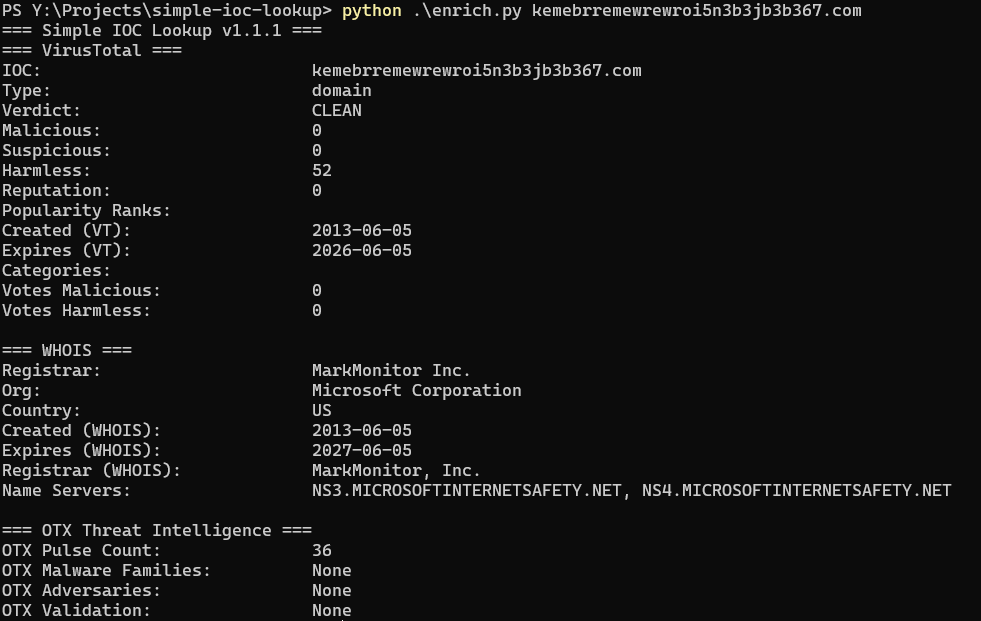Click the Harmless count of 52
The height and width of the screenshot is (621, 981).
click(x=322, y=170)
